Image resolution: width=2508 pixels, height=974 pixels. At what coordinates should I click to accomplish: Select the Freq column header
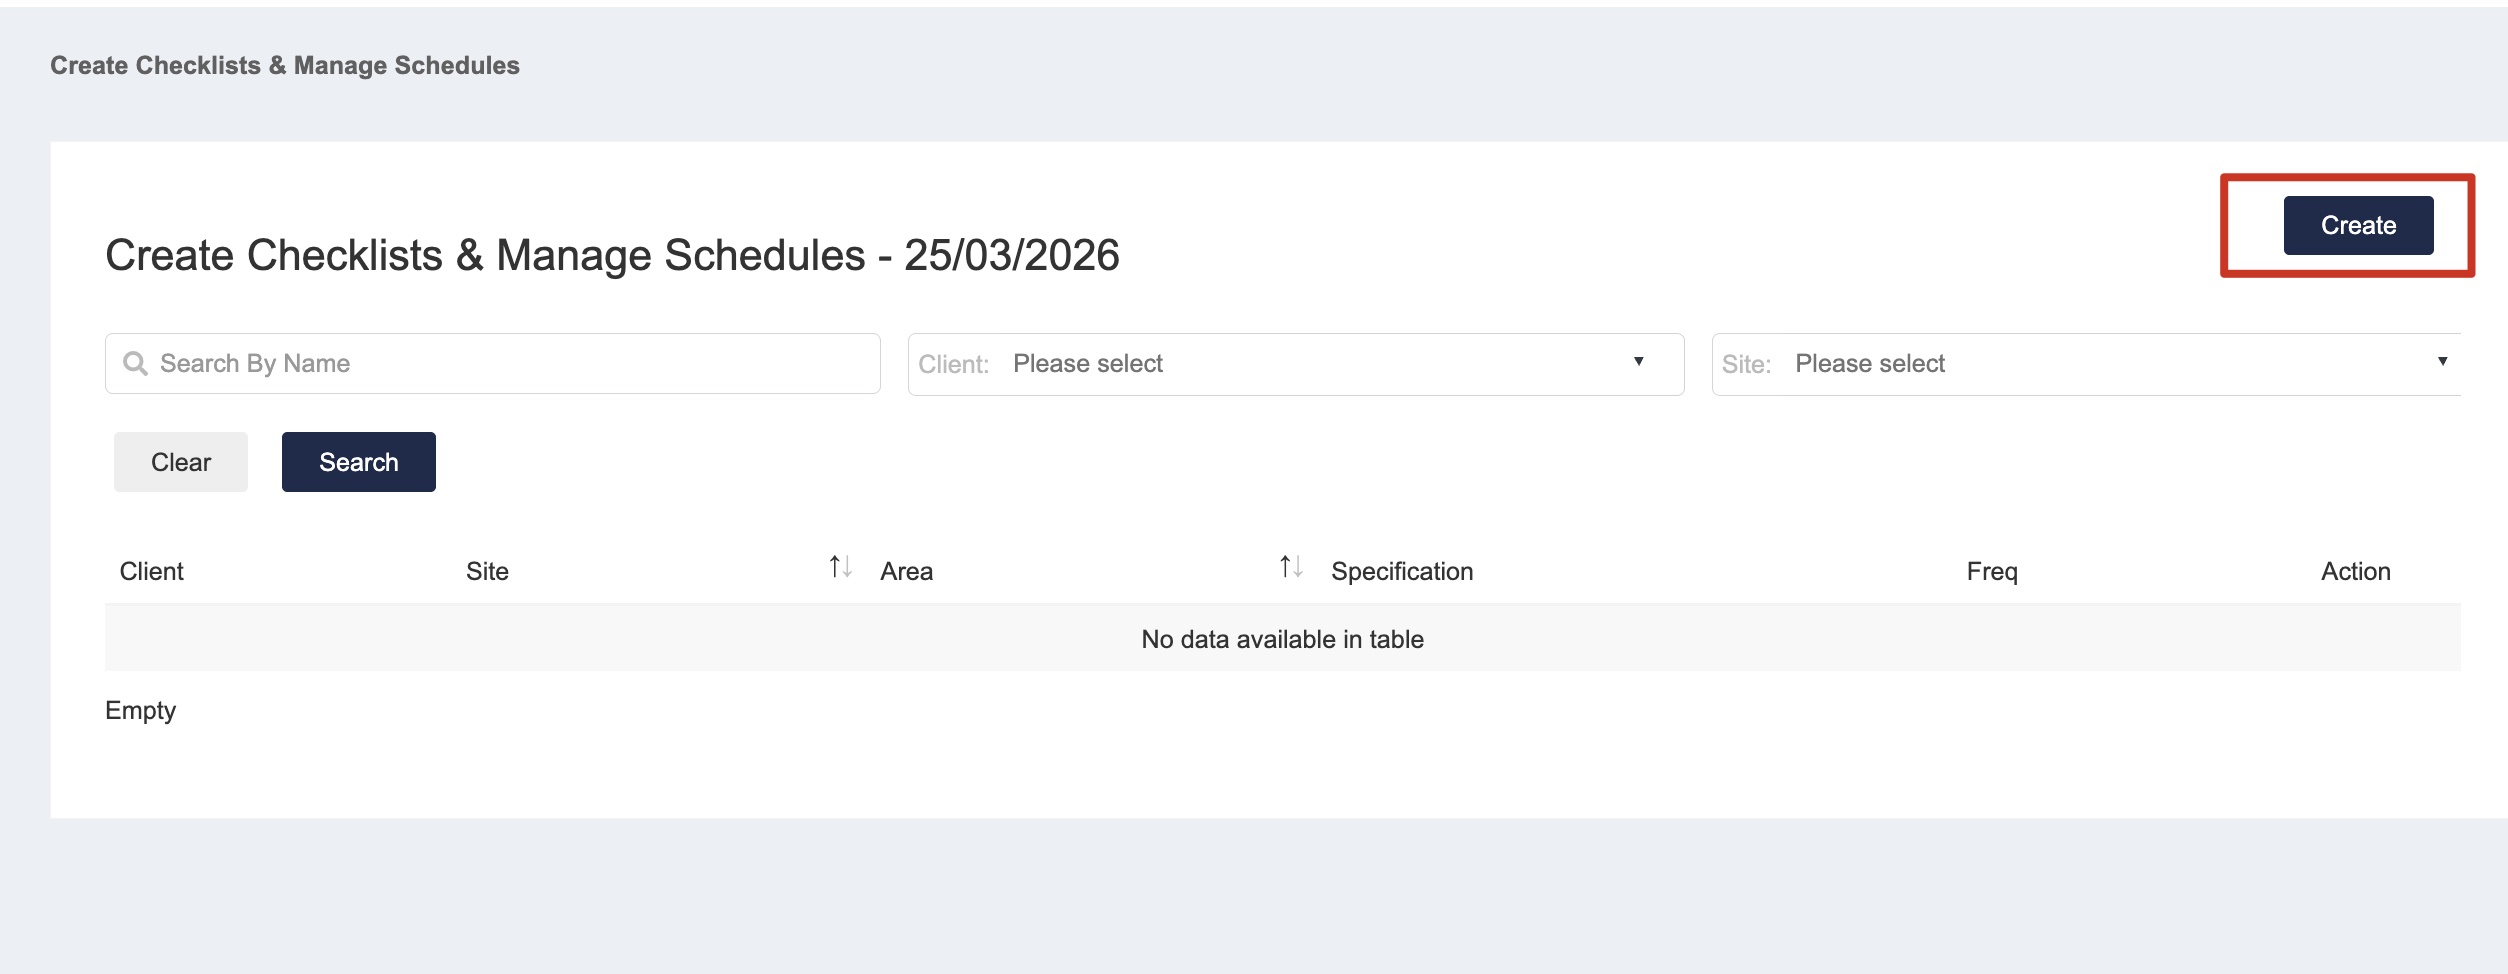(1992, 572)
